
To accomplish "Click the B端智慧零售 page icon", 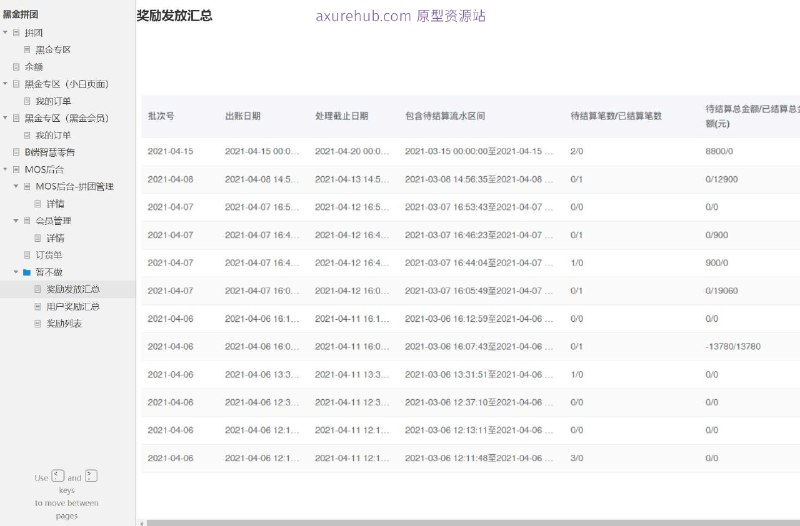I will [16, 152].
